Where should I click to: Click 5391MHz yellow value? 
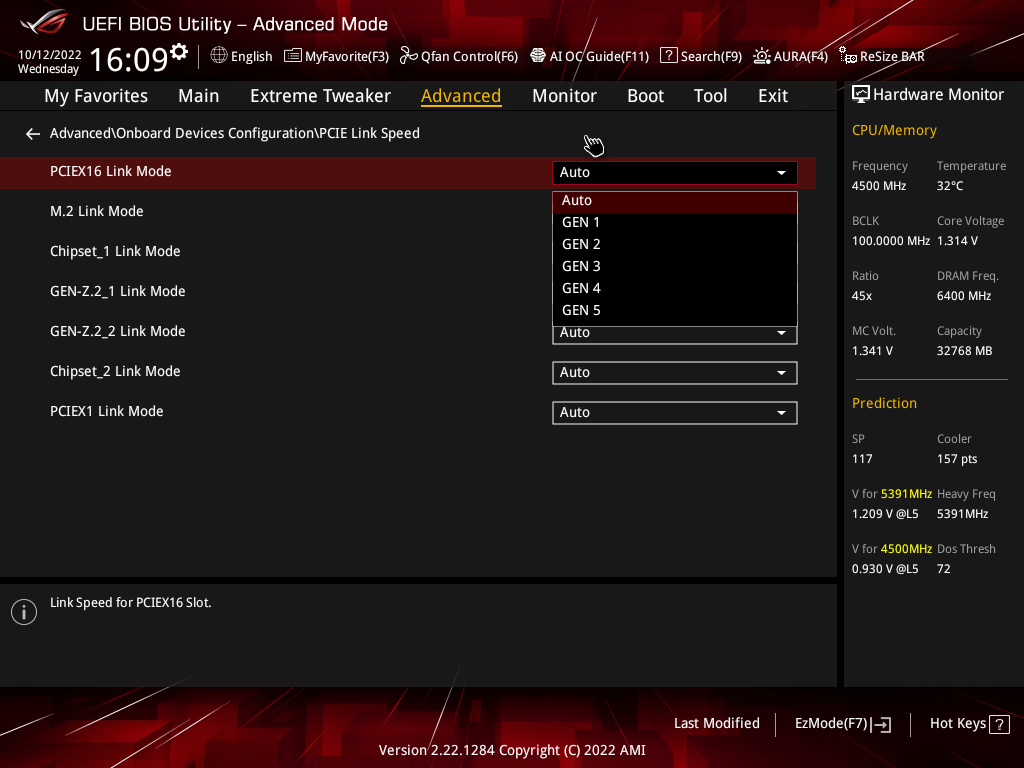coord(906,494)
